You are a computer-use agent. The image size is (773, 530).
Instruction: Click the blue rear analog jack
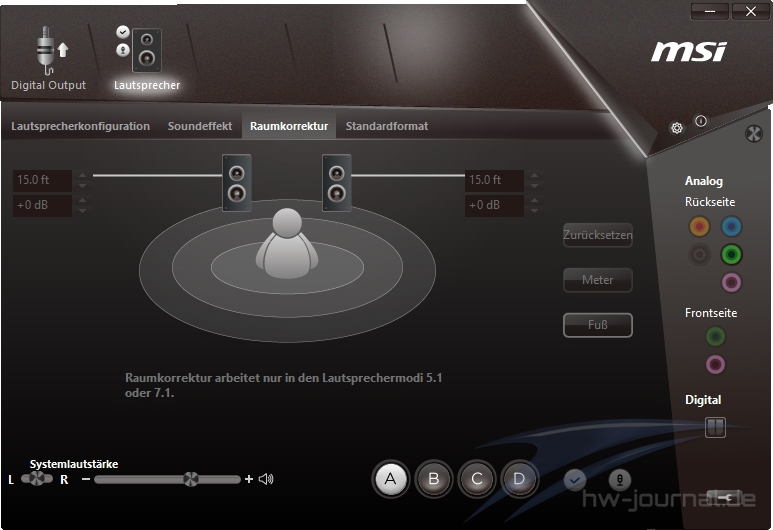tap(732, 227)
